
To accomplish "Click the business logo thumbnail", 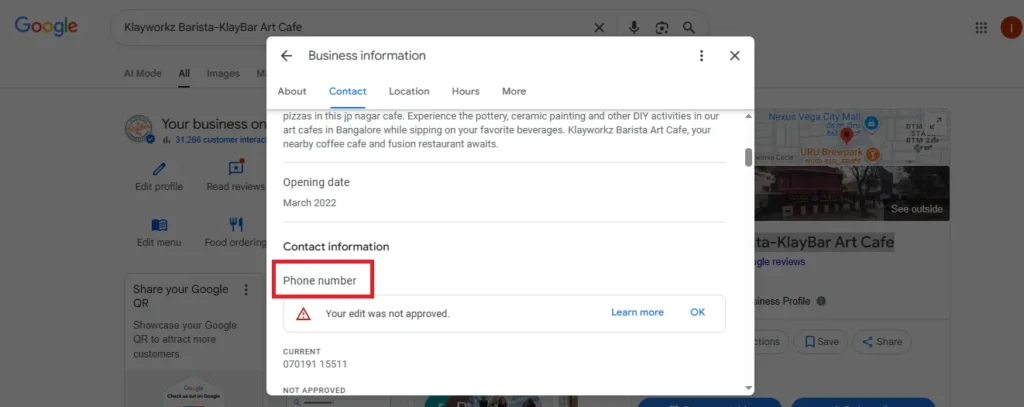I will point(139,129).
